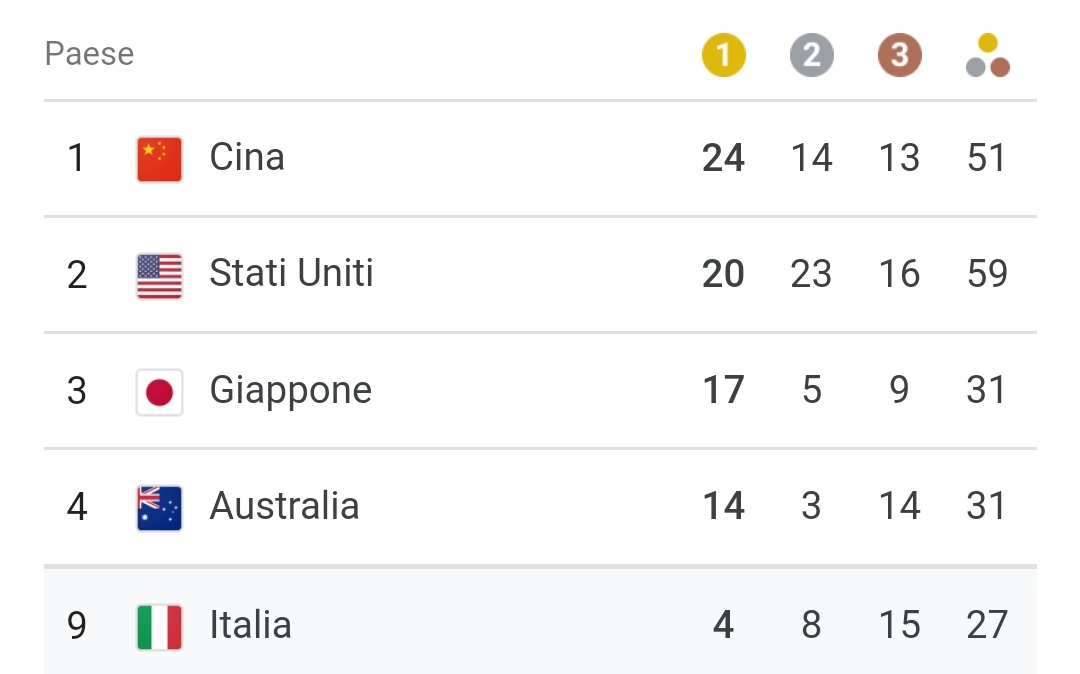The width and height of the screenshot is (1080, 674).
Task: Click the Paese column header
Action: pyautogui.click(x=89, y=54)
